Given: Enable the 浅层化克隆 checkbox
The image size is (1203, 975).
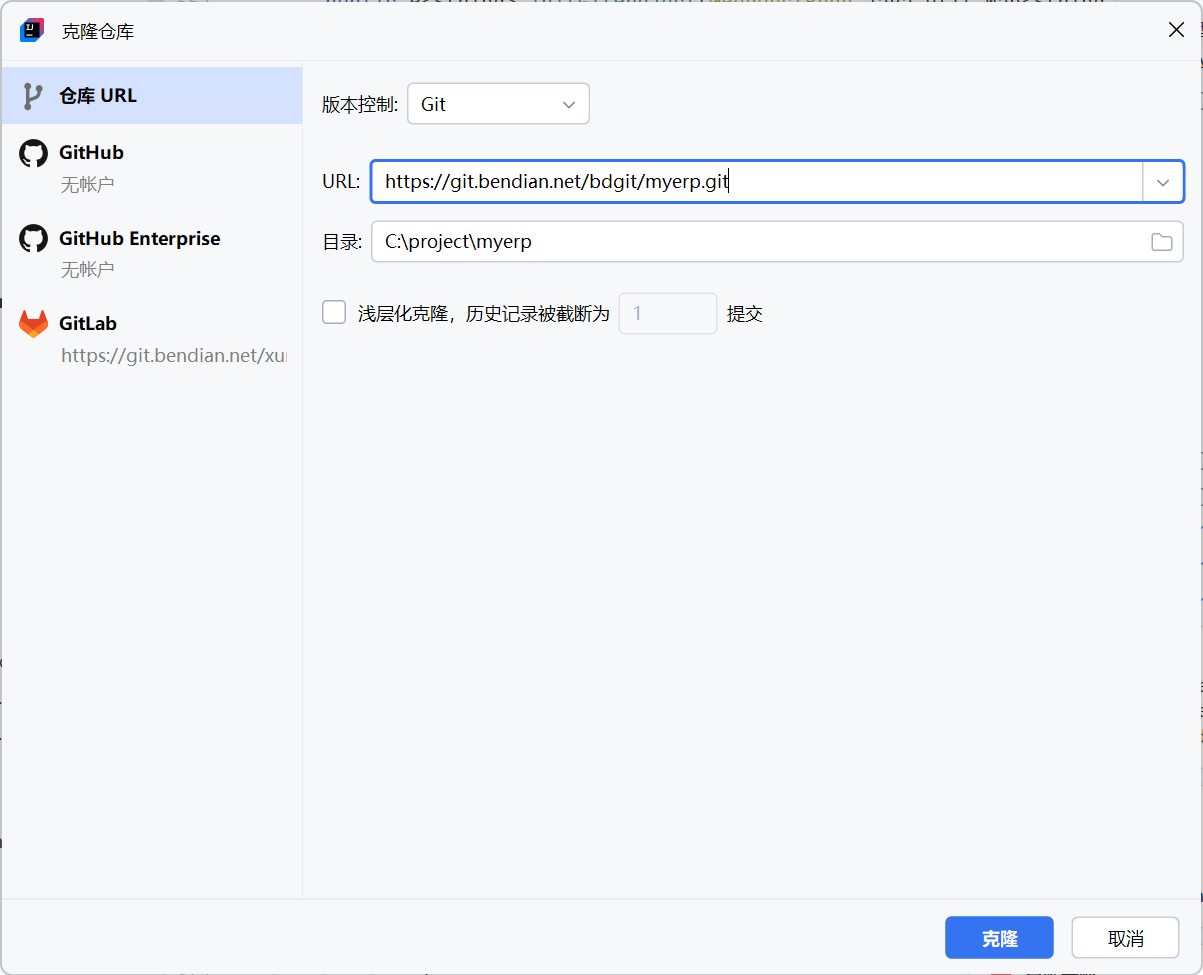Looking at the screenshot, I should (334, 313).
